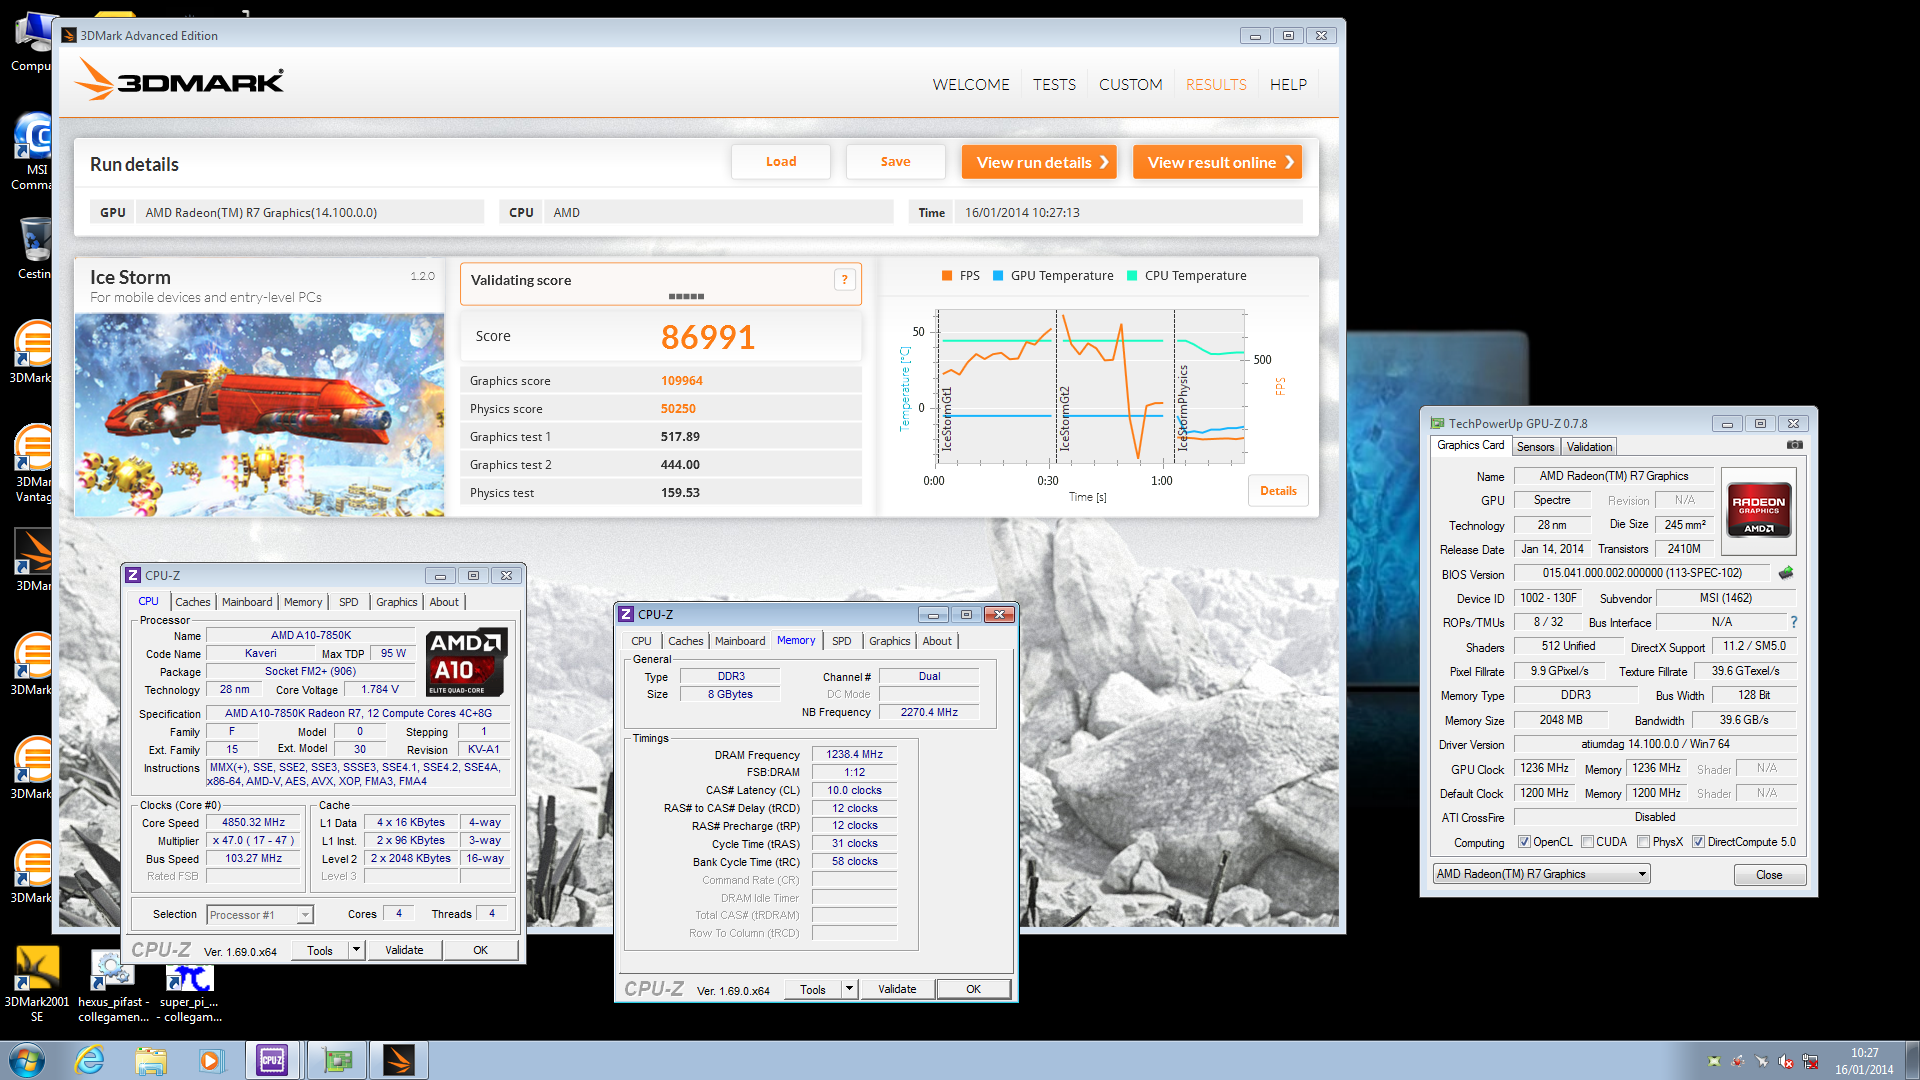Click Validate in the CPU-Z Memory window

point(897,989)
